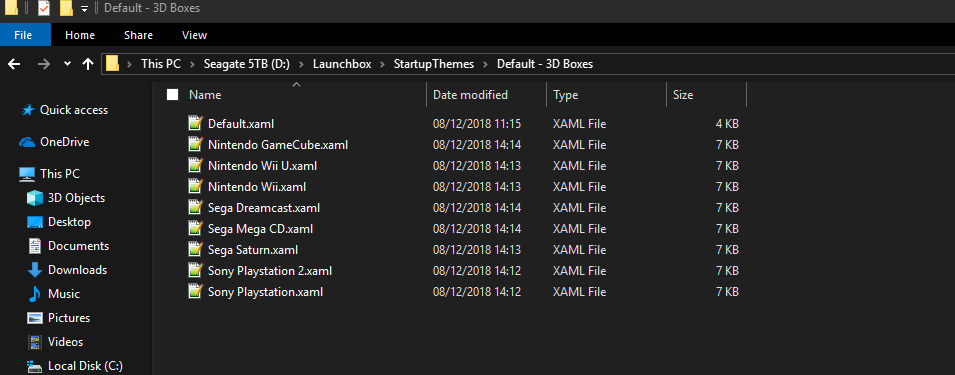Click the Sega Dreamcast.xaml file icon

click(x=195, y=208)
